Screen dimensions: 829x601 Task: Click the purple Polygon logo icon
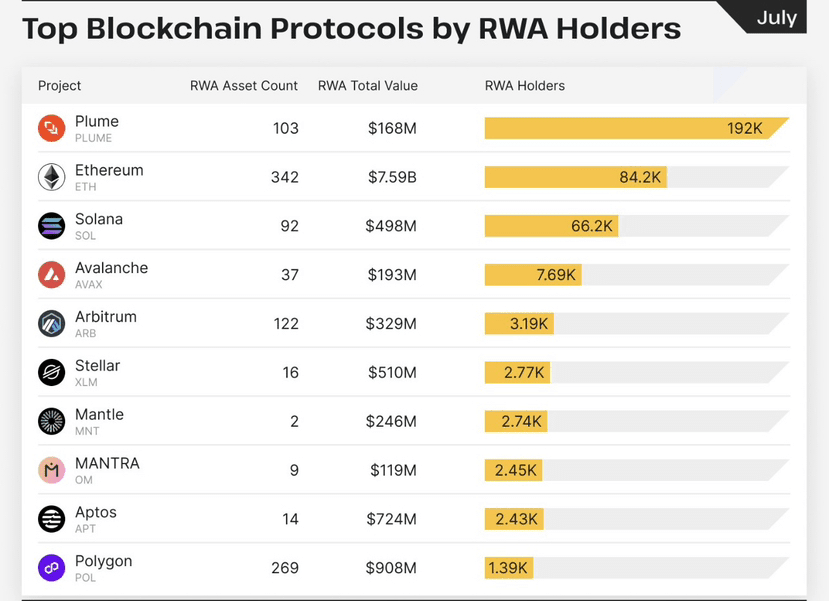point(51,568)
